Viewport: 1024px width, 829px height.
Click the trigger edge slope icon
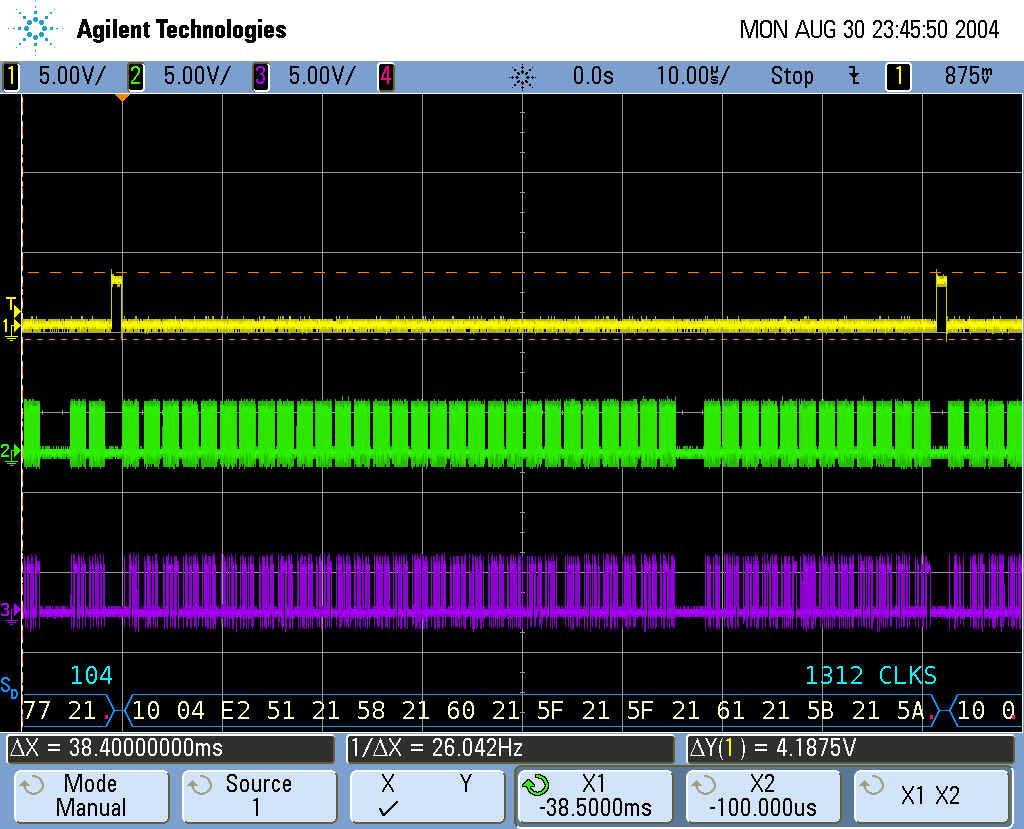pos(853,76)
